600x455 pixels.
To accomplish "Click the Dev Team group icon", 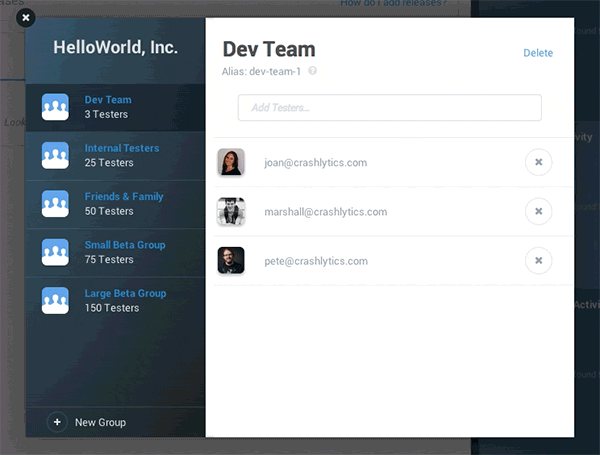I will click(x=55, y=107).
